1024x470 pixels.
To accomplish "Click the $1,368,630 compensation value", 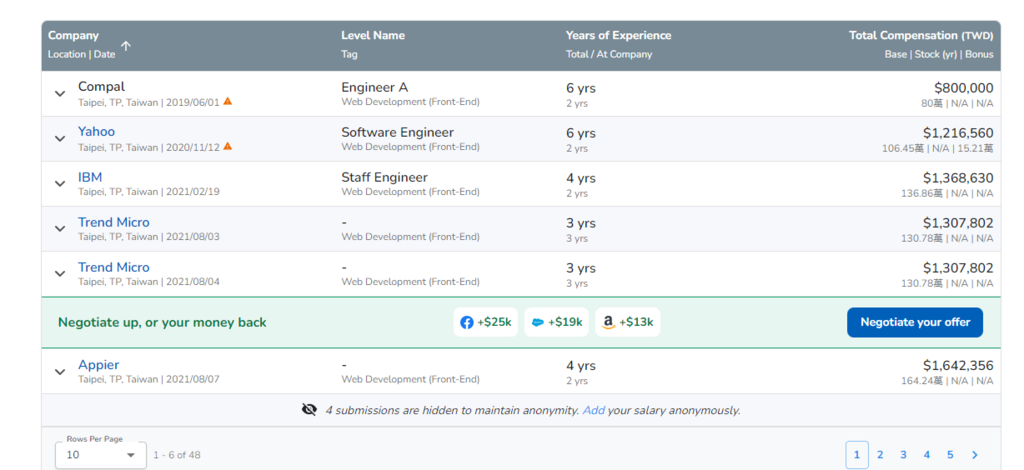I will [x=958, y=178].
